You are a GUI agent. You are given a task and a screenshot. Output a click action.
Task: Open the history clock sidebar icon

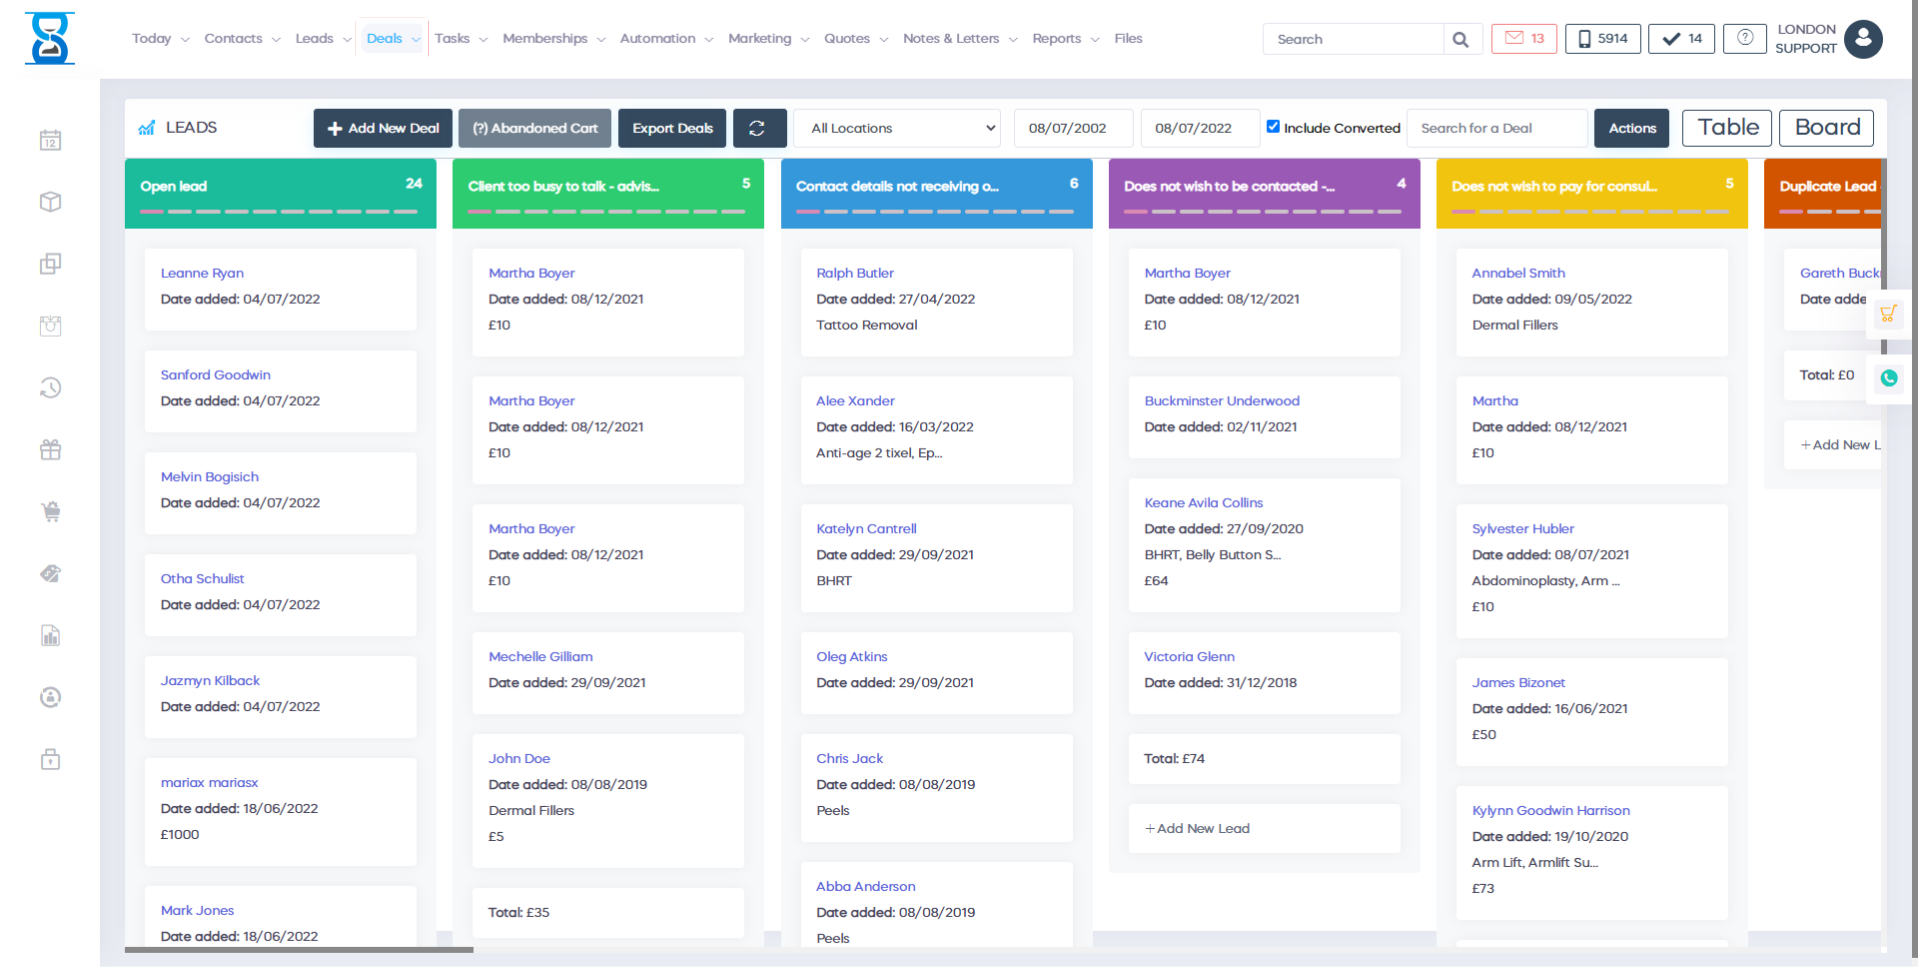tap(51, 388)
